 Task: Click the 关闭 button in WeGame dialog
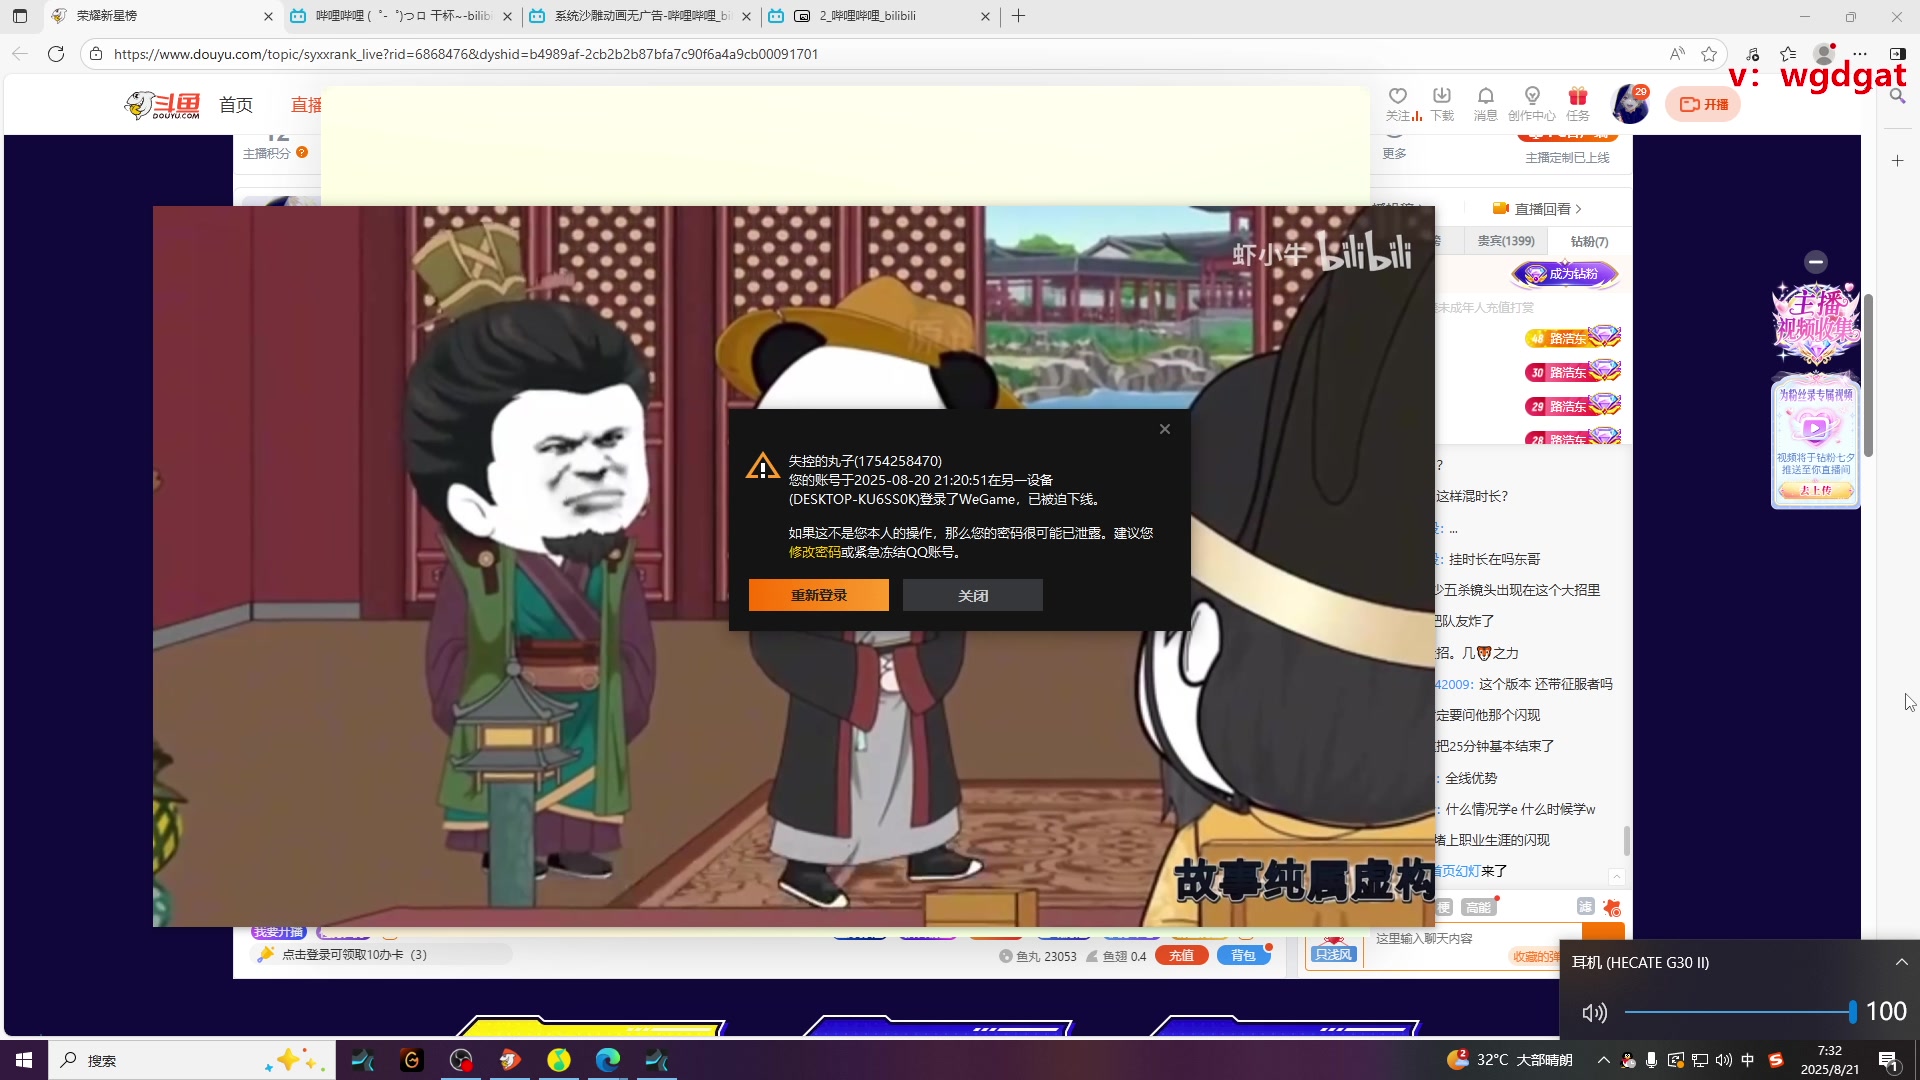point(972,595)
